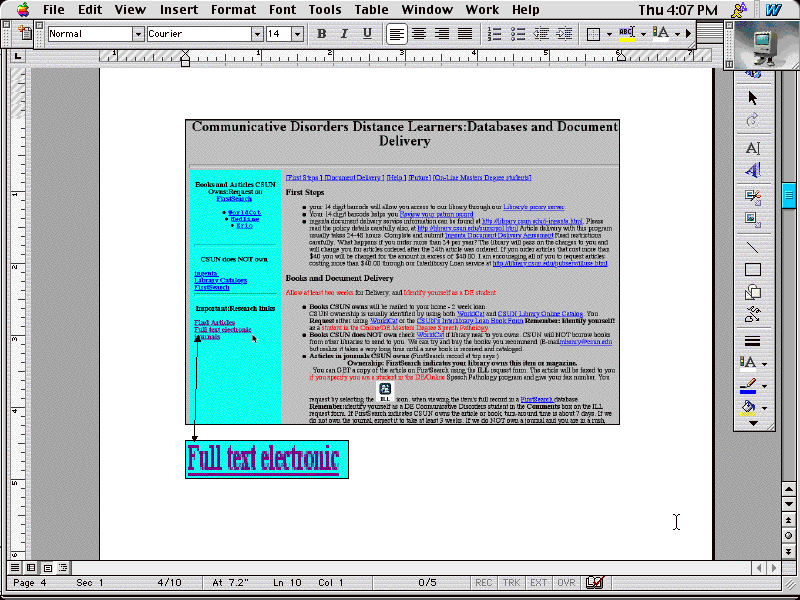
Task: Open the Format menu
Action: pyautogui.click(x=233, y=10)
